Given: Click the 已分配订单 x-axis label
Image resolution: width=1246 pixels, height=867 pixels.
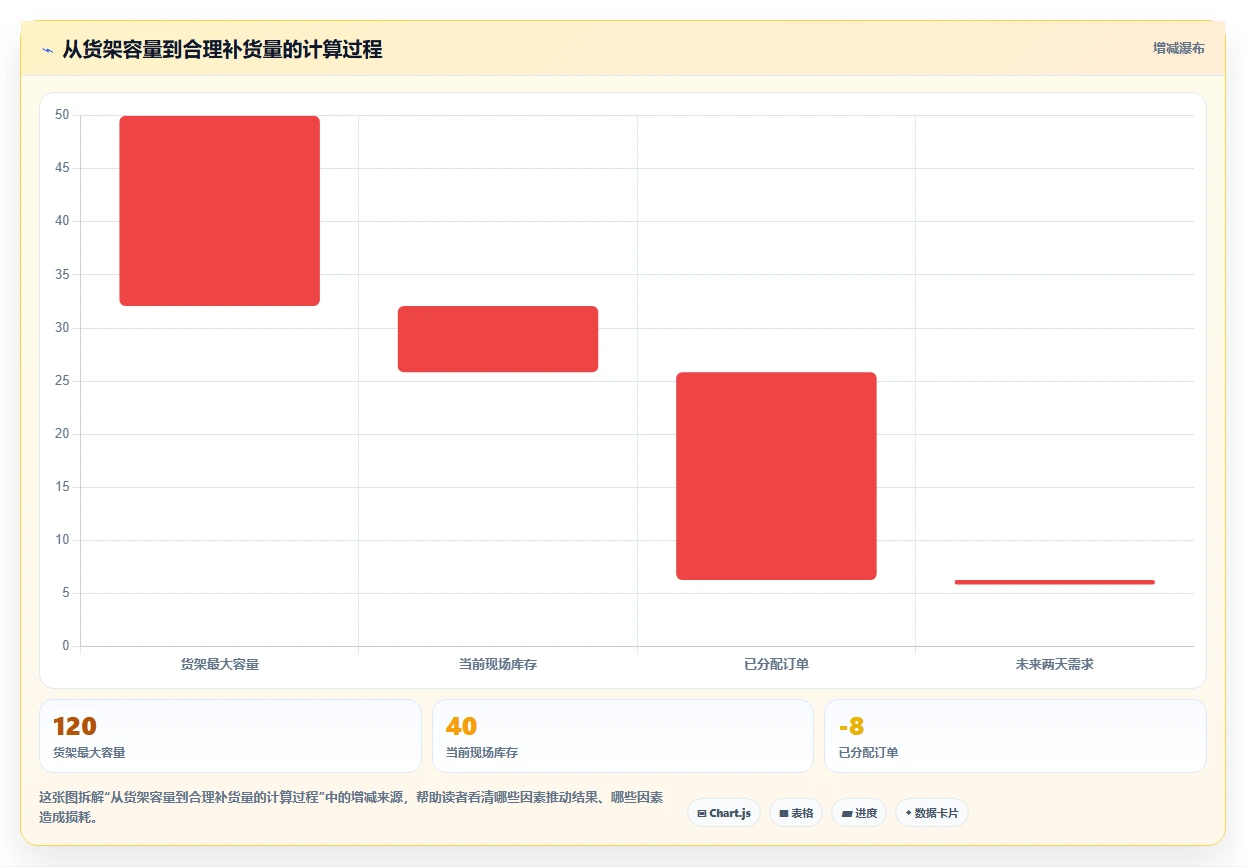Looking at the screenshot, I should click(x=776, y=664).
